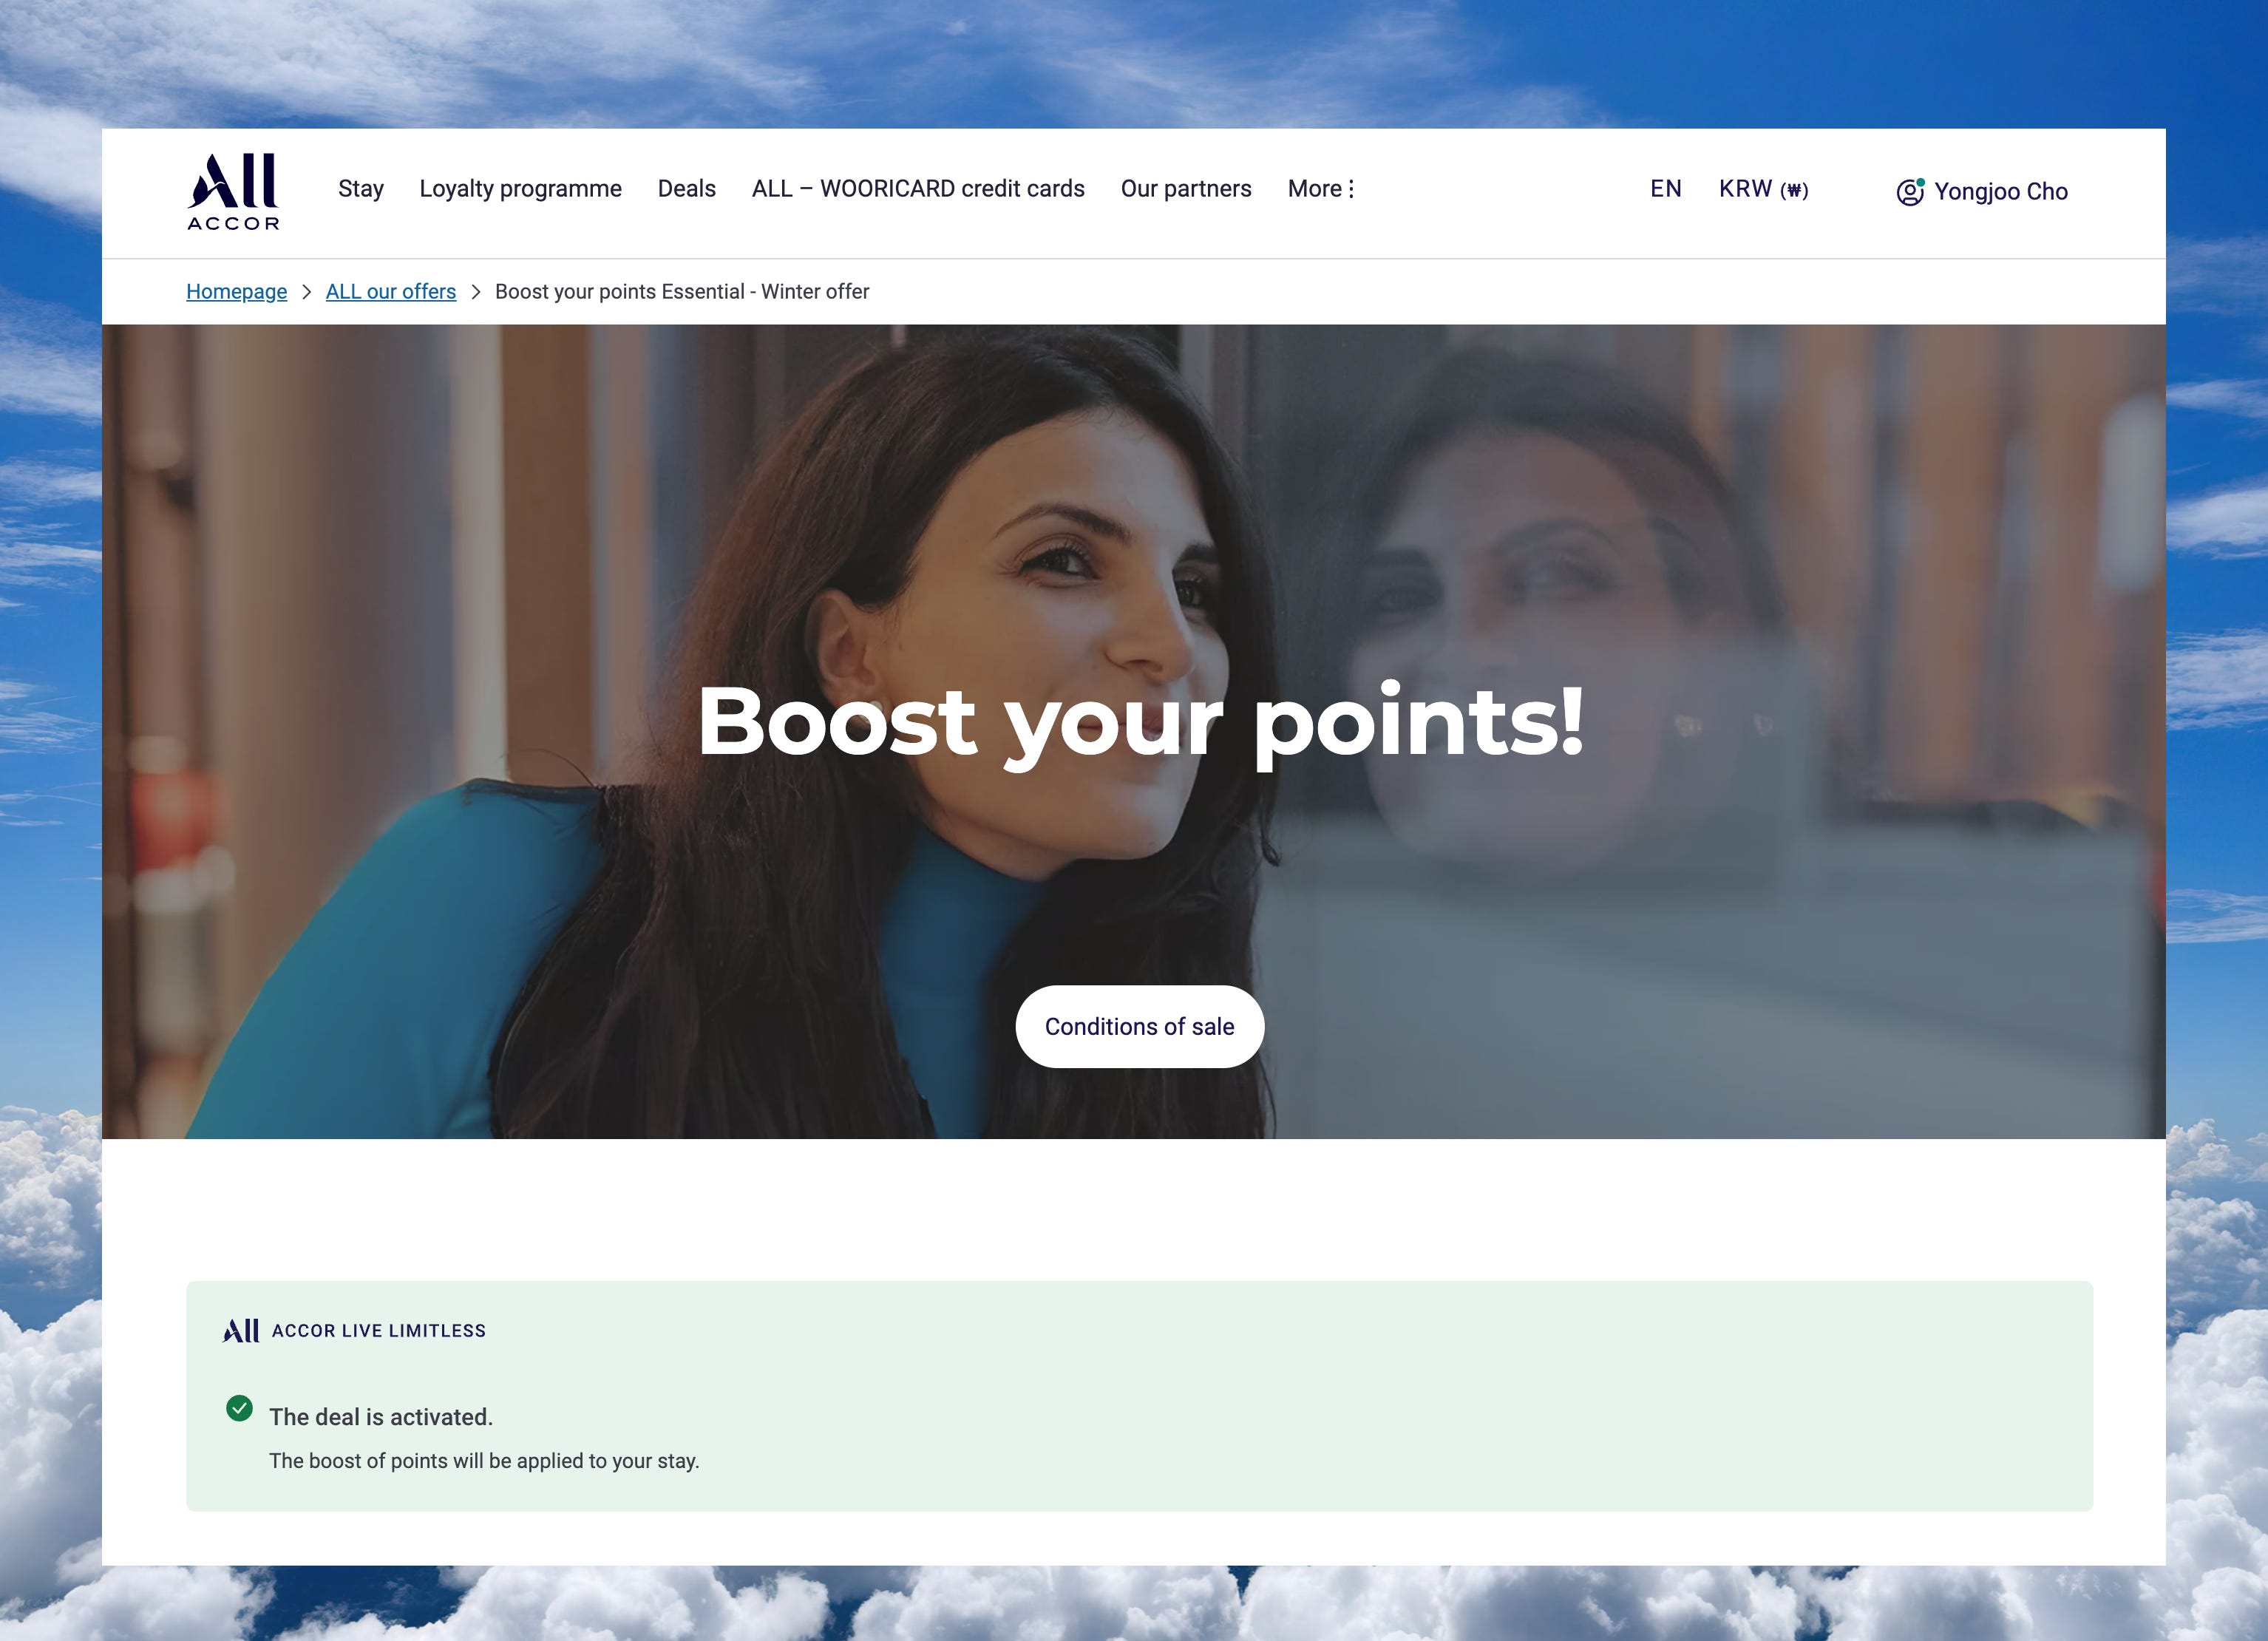Click the chevron after Homepage breadcrumb
Image resolution: width=2268 pixels, height=1641 pixels.
click(307, 291)
